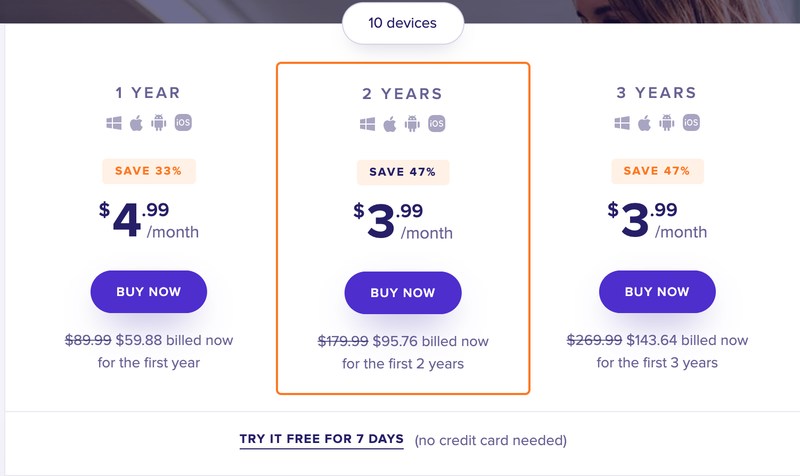
Task: Buy the 3 Years plan now
Action: coord(657,292)
